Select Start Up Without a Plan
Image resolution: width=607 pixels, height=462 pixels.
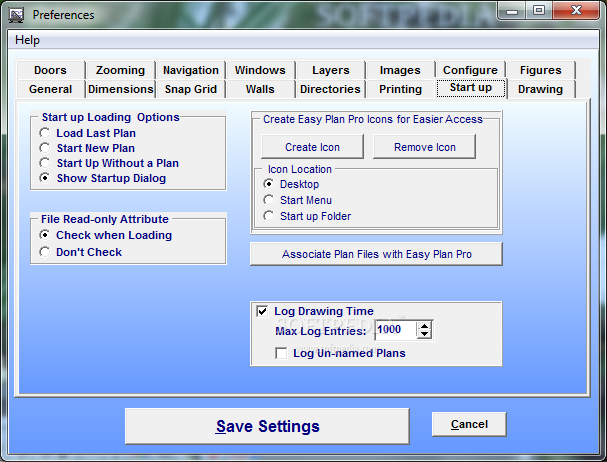pos(109,163)
